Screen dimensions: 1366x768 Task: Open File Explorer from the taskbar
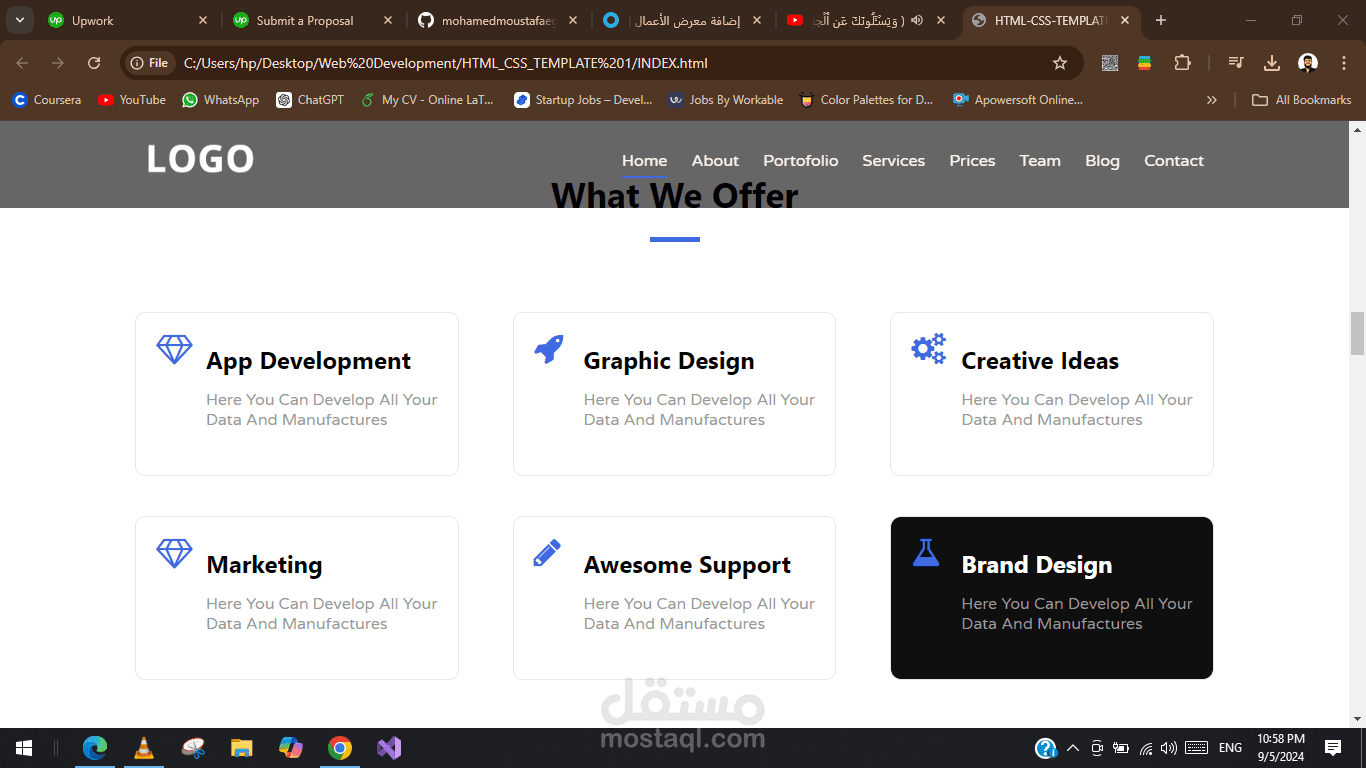[x=242, y=748]
